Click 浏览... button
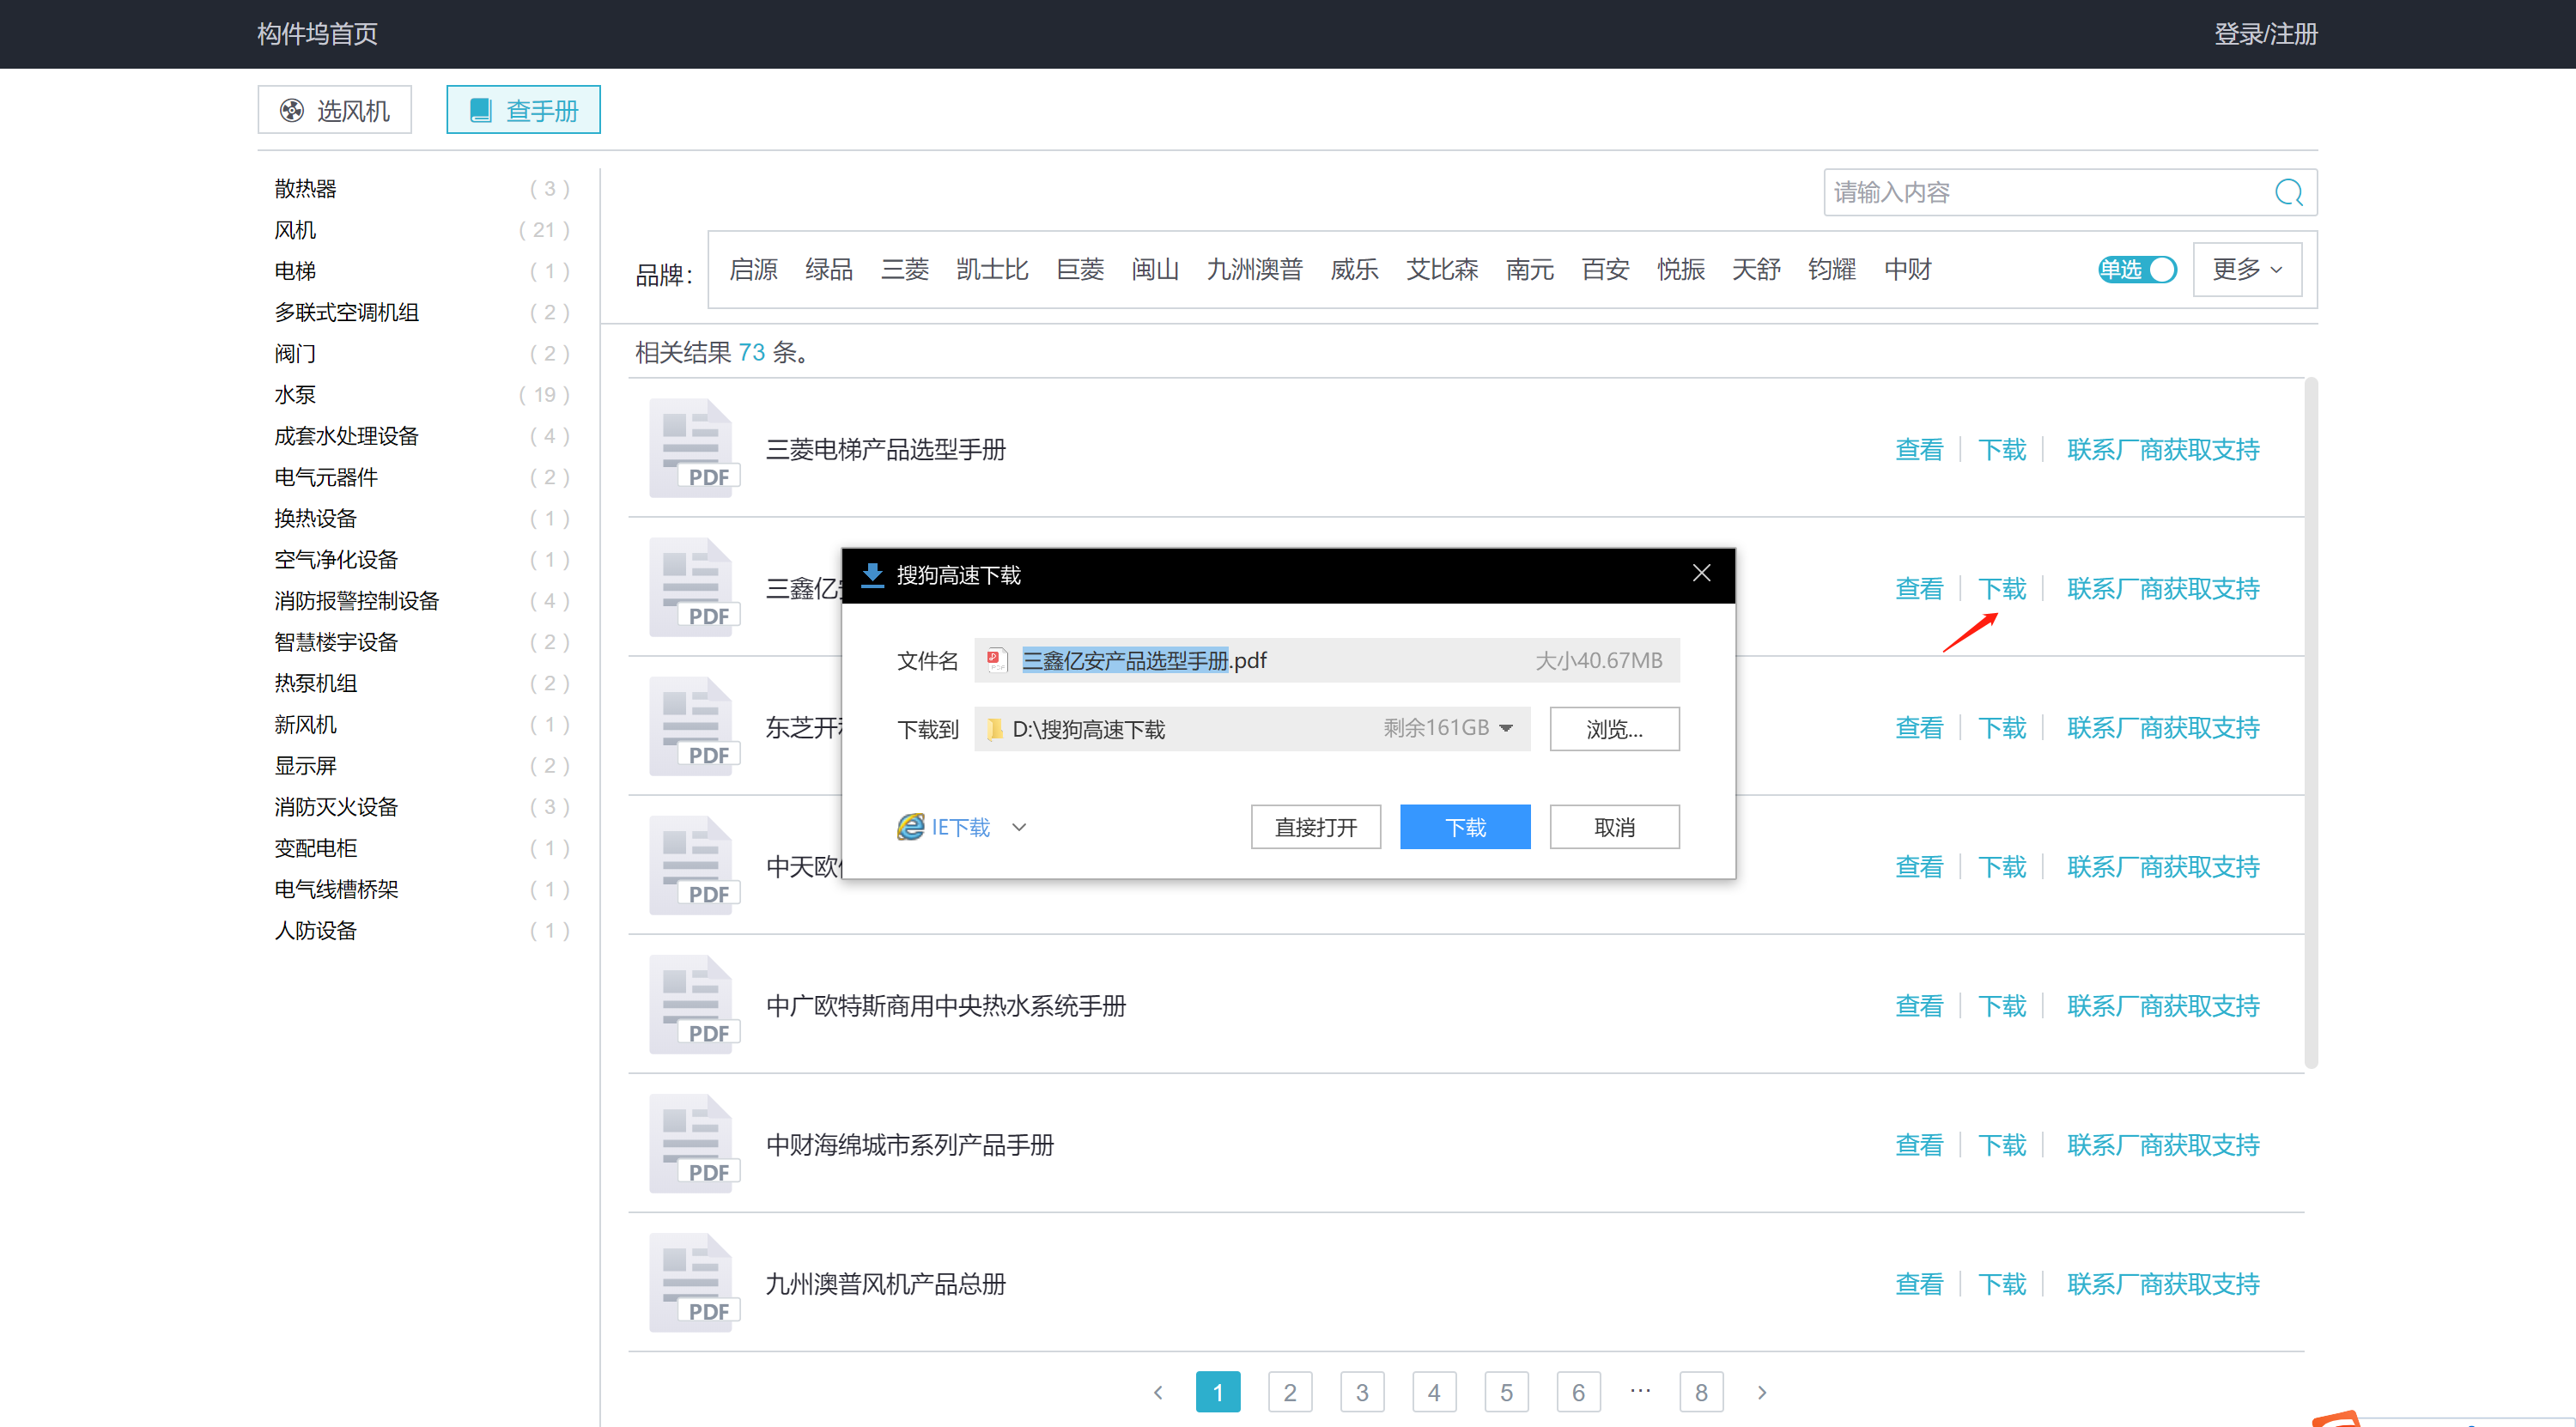This screenshot has height=1427, width=2576. pyautogui.click(x=1614, y=729)
